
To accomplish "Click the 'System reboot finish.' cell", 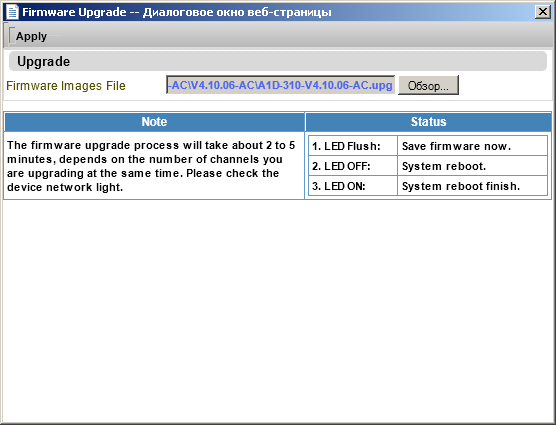I will point(473,186).
